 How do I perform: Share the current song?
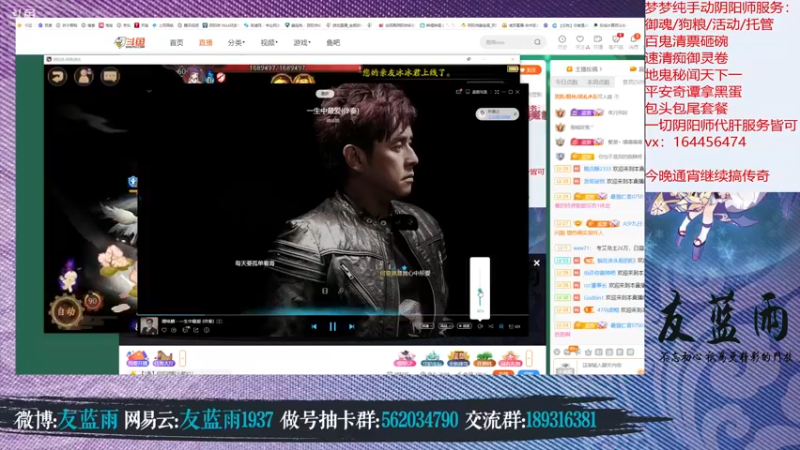(x=196, y=330)
